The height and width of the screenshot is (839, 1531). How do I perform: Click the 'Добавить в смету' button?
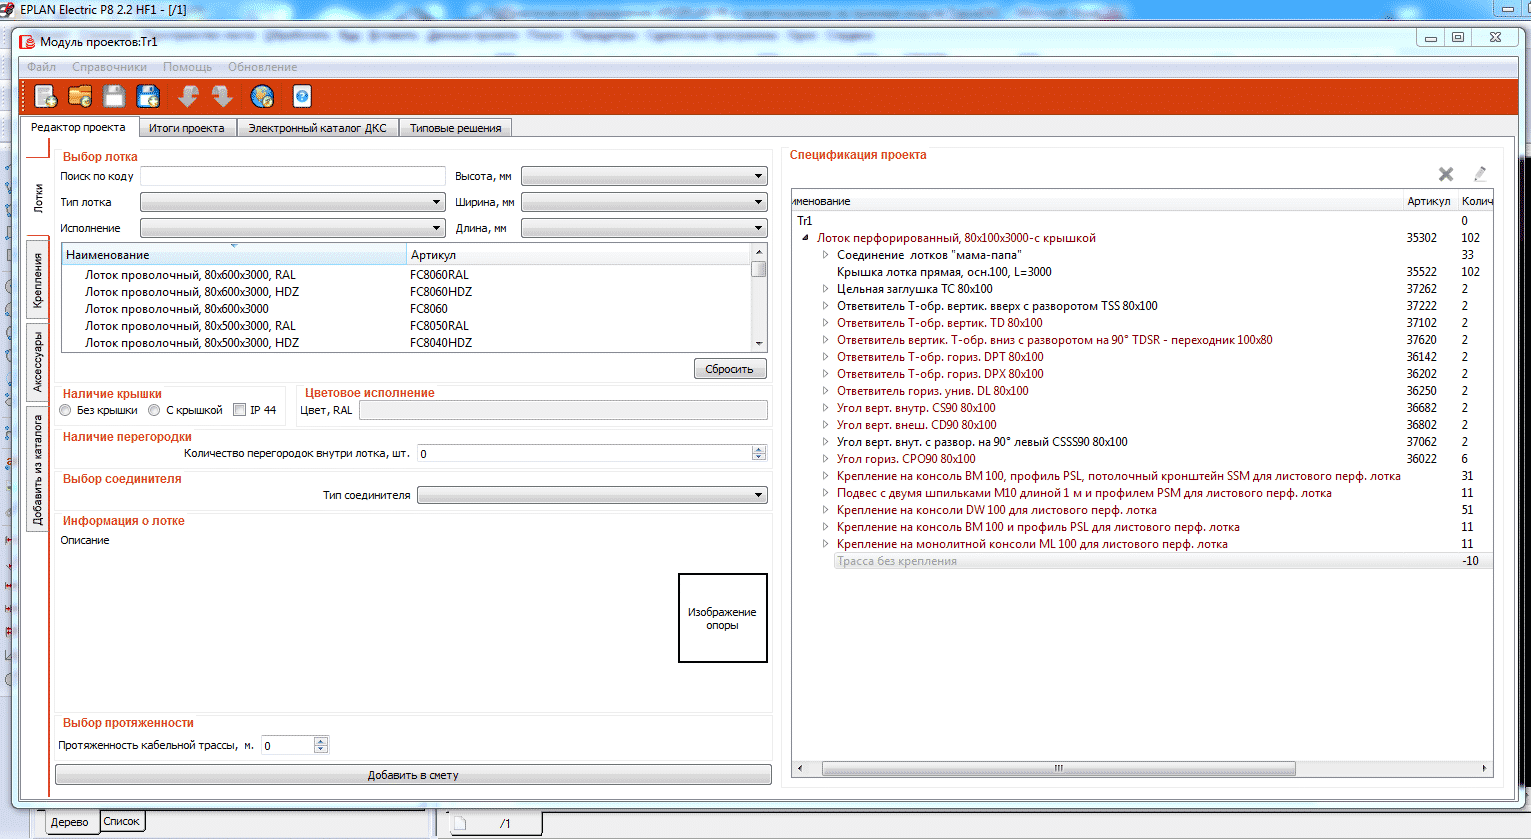(x=413, y=775)
